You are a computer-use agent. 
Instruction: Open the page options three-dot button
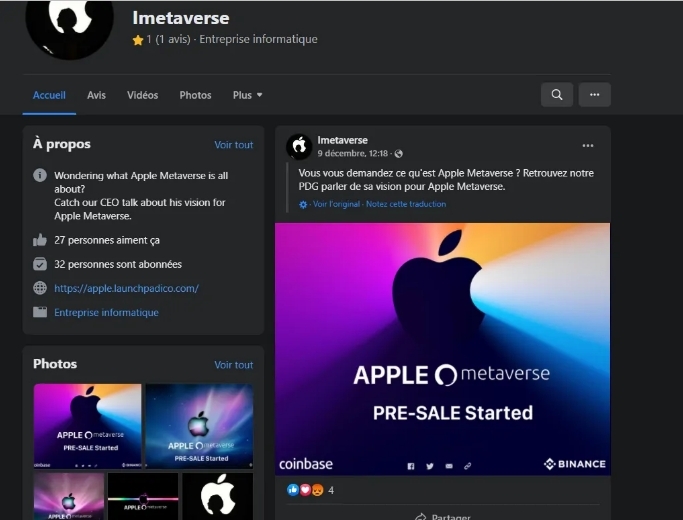click(x=595, y=95)
